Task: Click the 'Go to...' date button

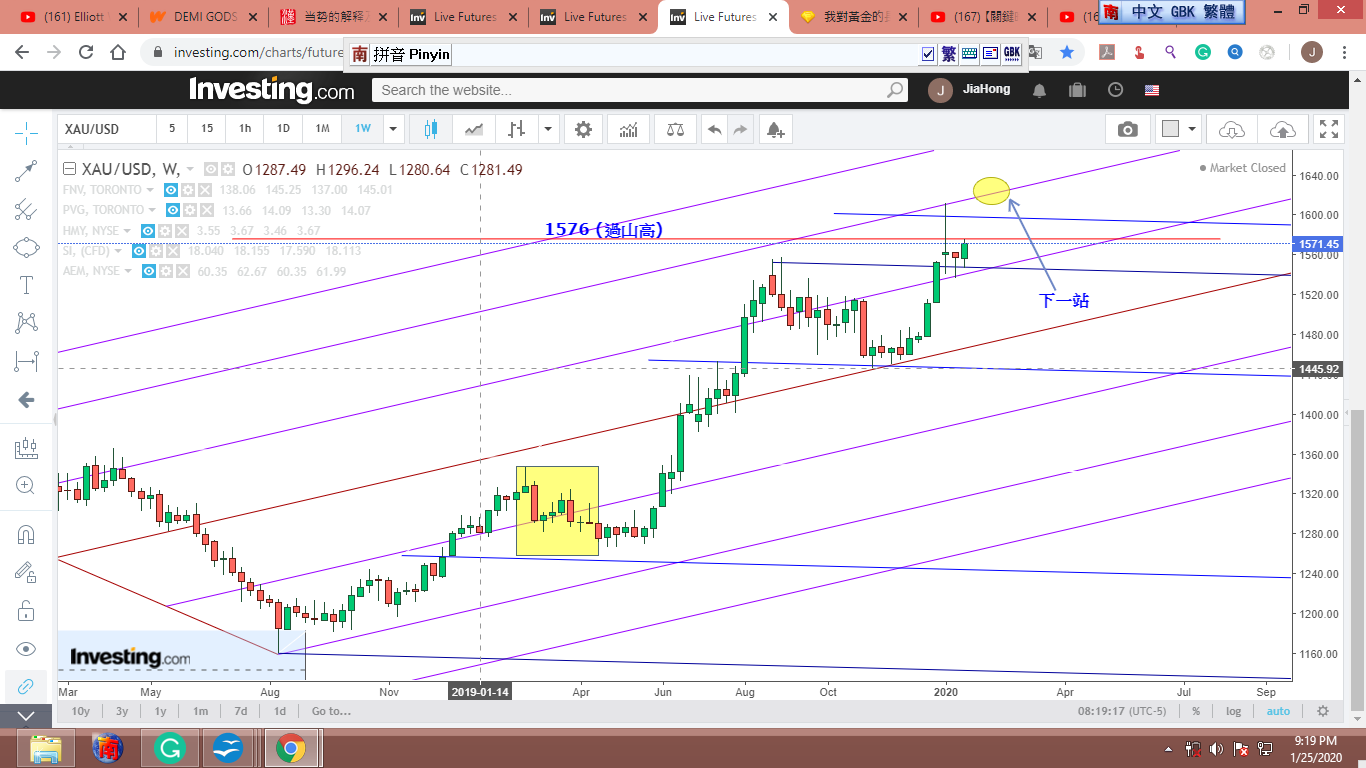Action: (331, 711)
